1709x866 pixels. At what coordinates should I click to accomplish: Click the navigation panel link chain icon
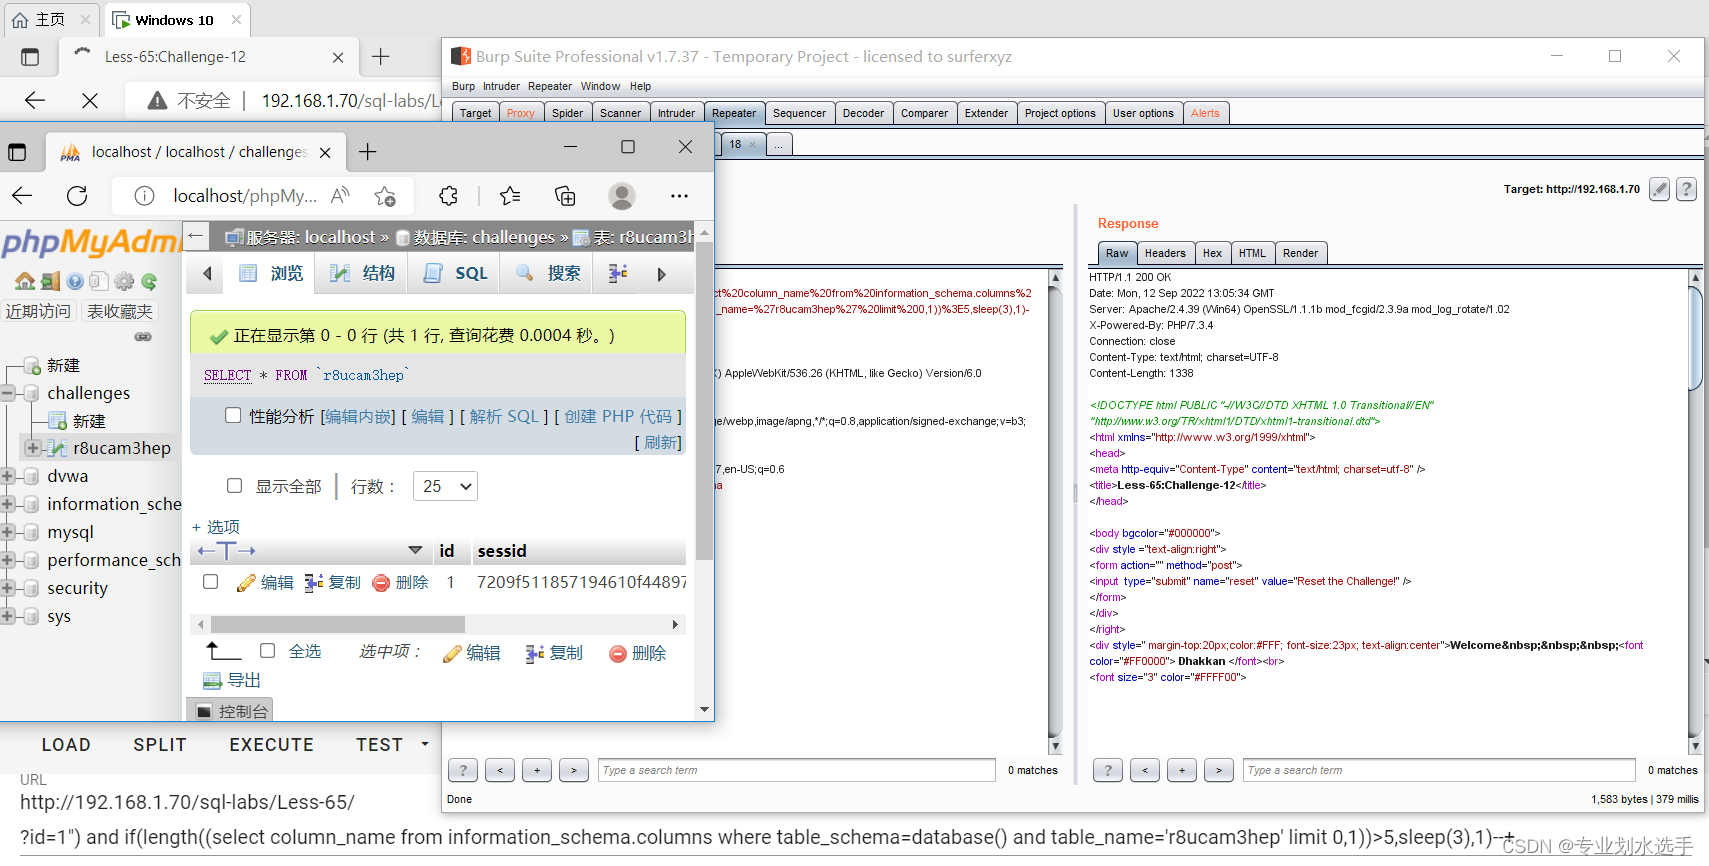pyautogui.click(x=143, y=337)
